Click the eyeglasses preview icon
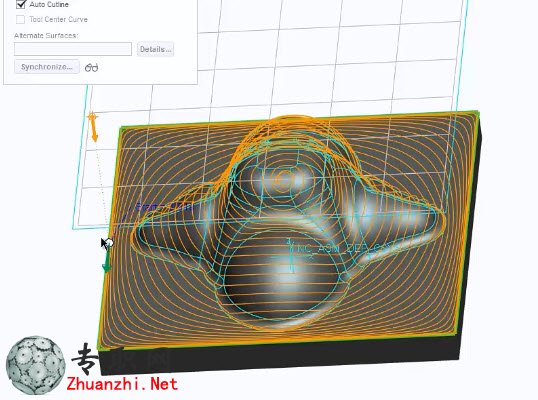 coord(91,68)
